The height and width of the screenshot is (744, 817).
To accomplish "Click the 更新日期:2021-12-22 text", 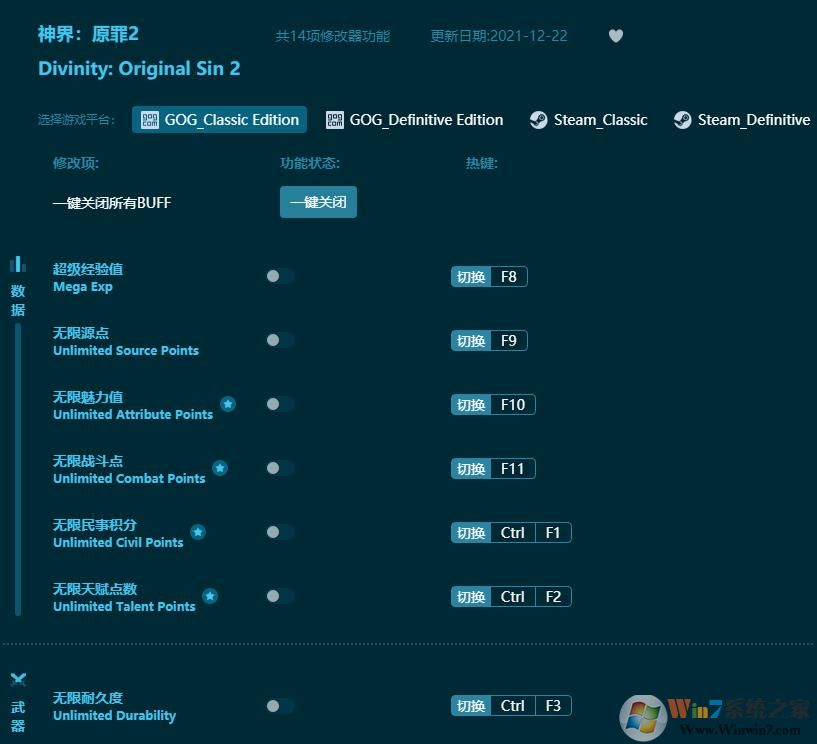I will tap(499, 36).
